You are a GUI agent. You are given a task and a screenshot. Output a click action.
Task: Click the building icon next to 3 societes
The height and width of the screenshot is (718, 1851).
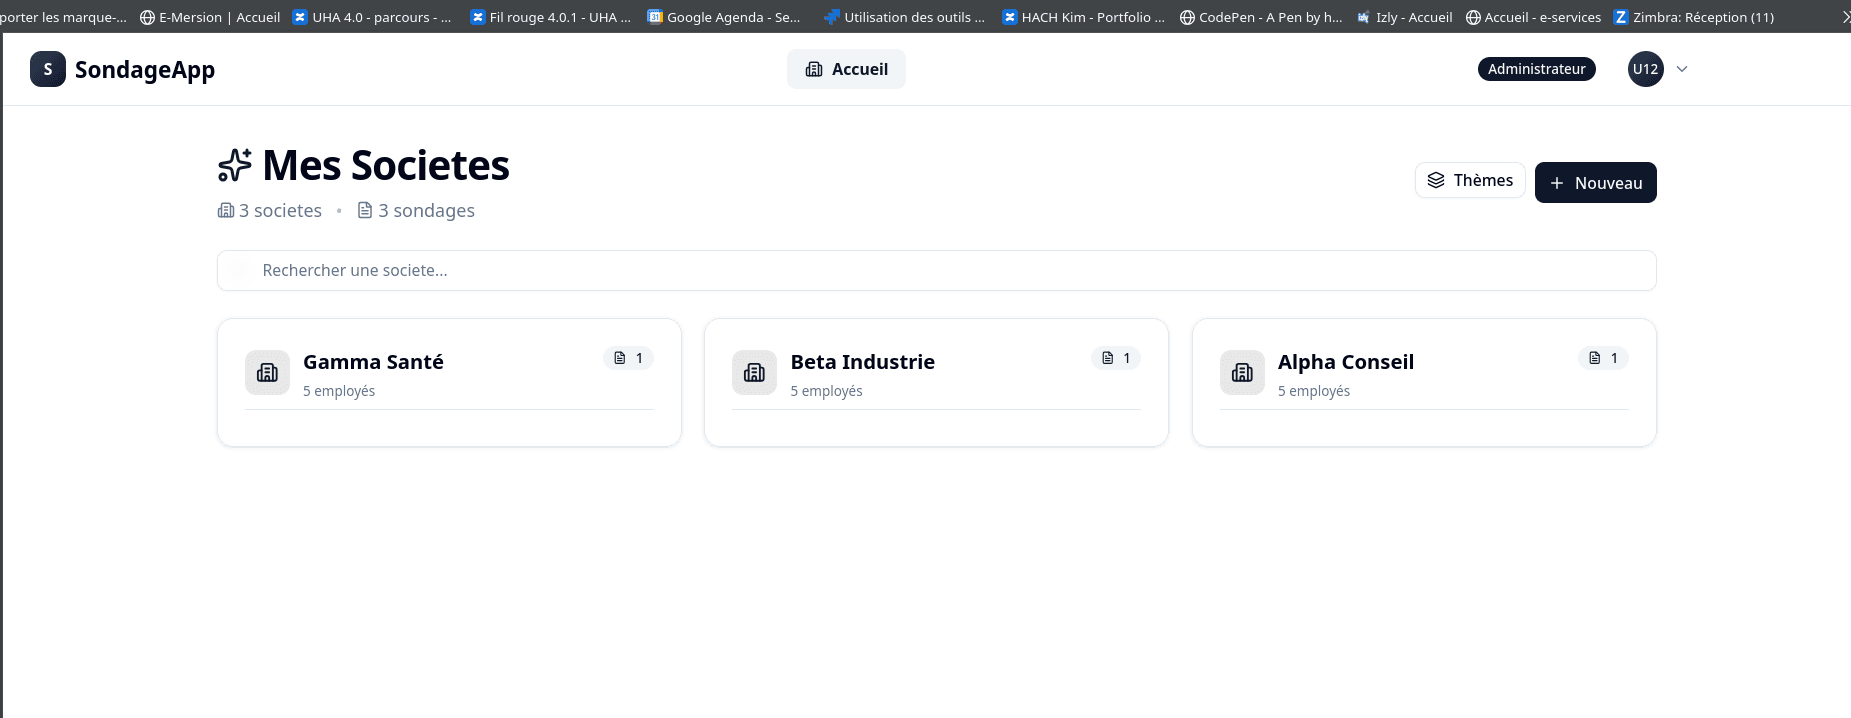point(226,210)
